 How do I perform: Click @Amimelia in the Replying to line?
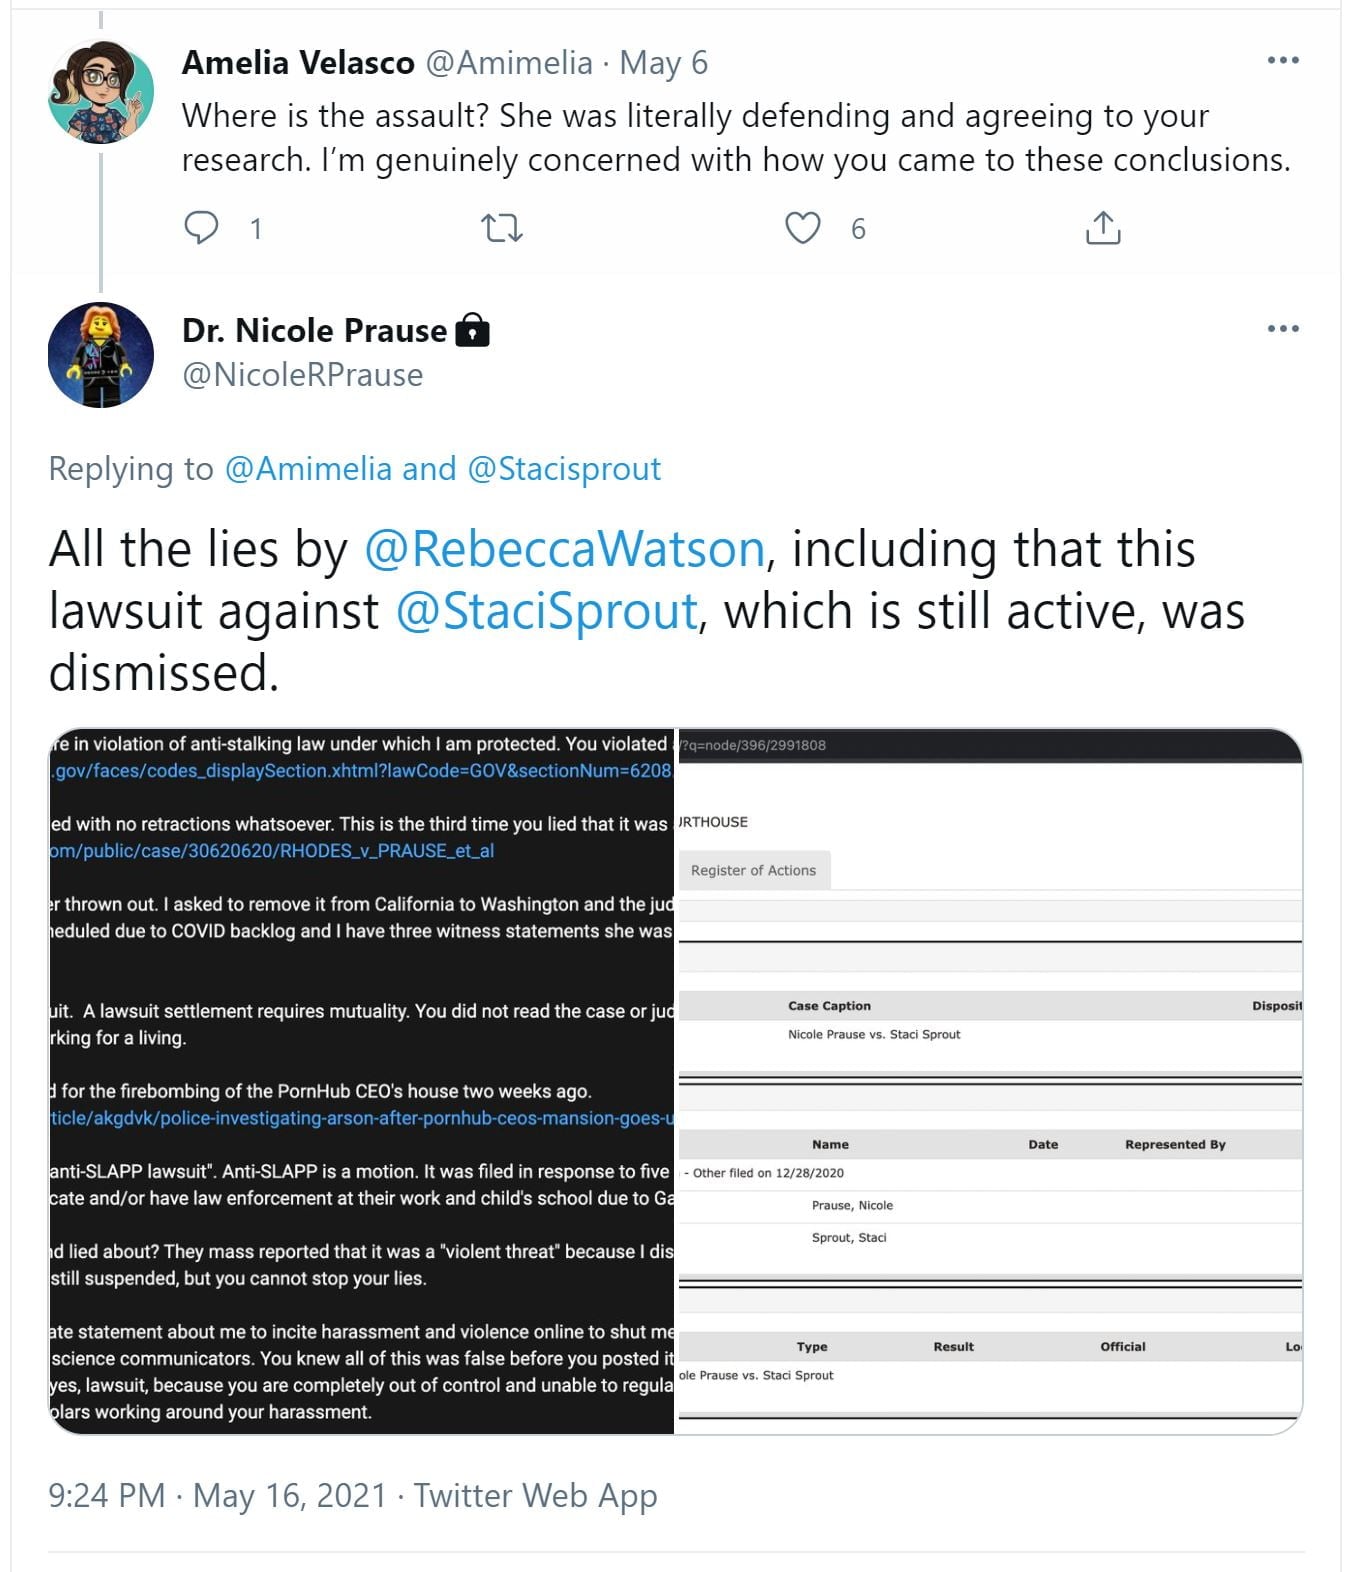(308, 468)
